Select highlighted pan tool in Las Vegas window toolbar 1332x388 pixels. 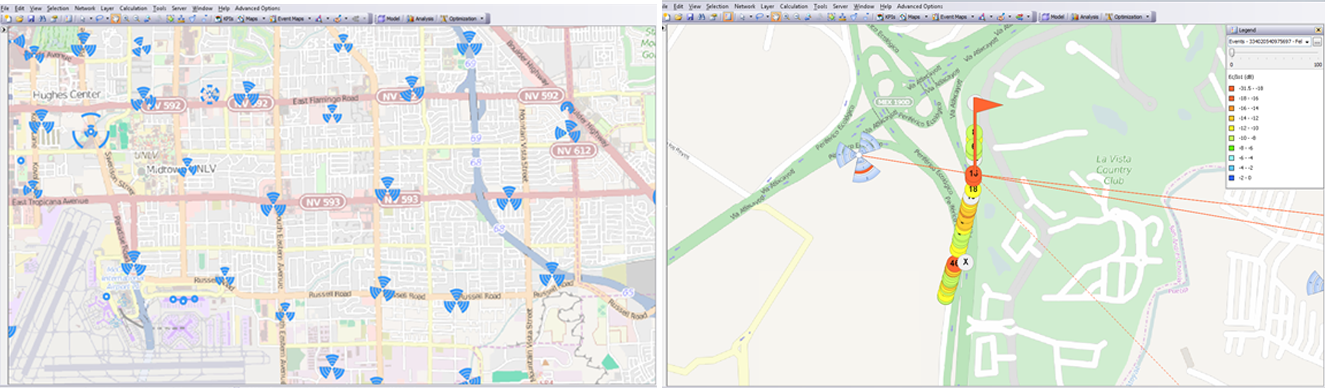click(116, 18)
